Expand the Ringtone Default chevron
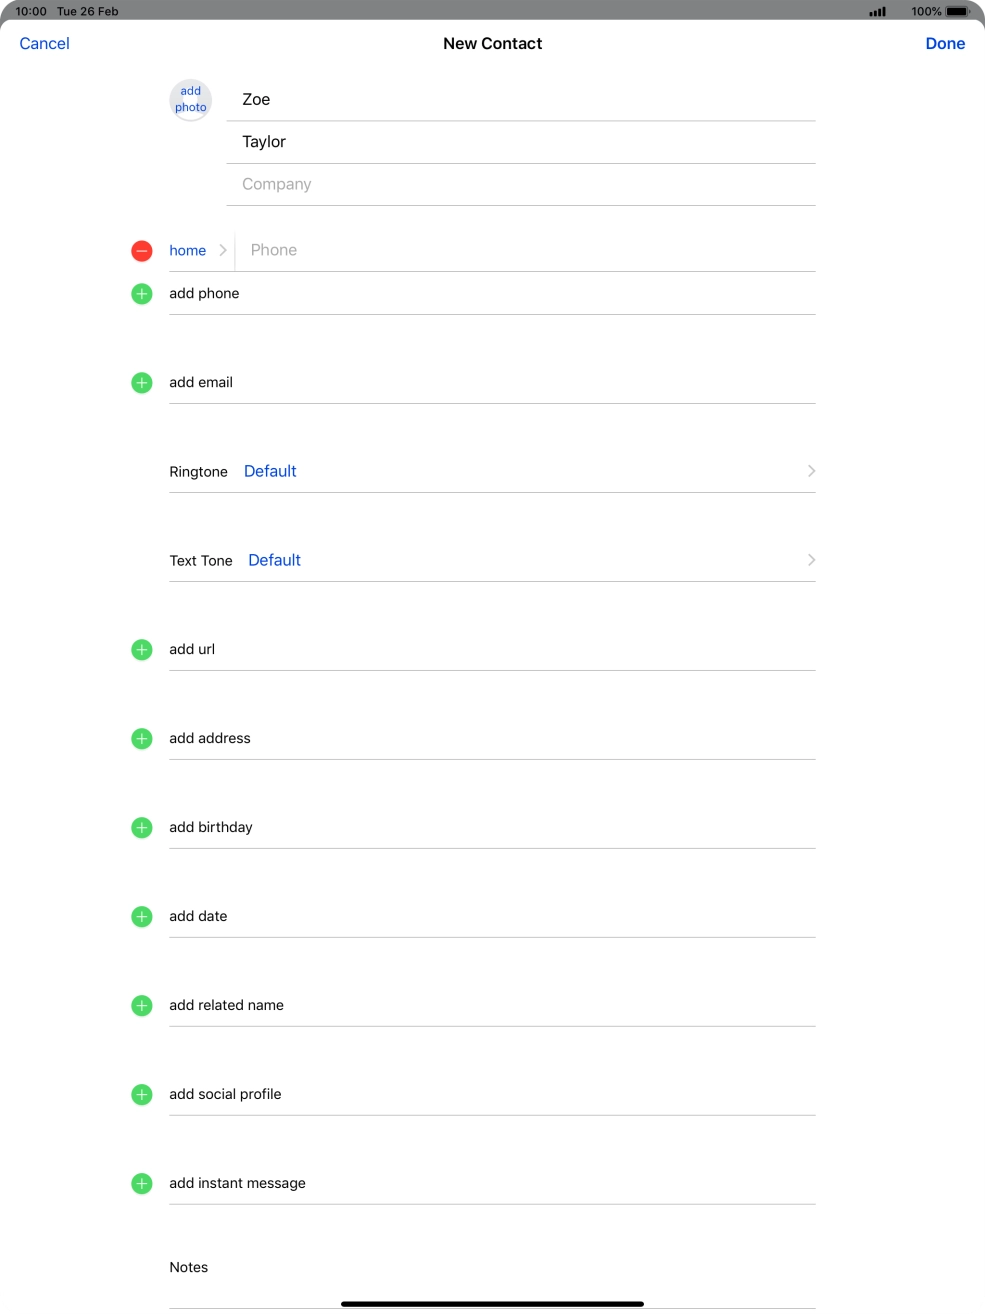 point(811,471)
